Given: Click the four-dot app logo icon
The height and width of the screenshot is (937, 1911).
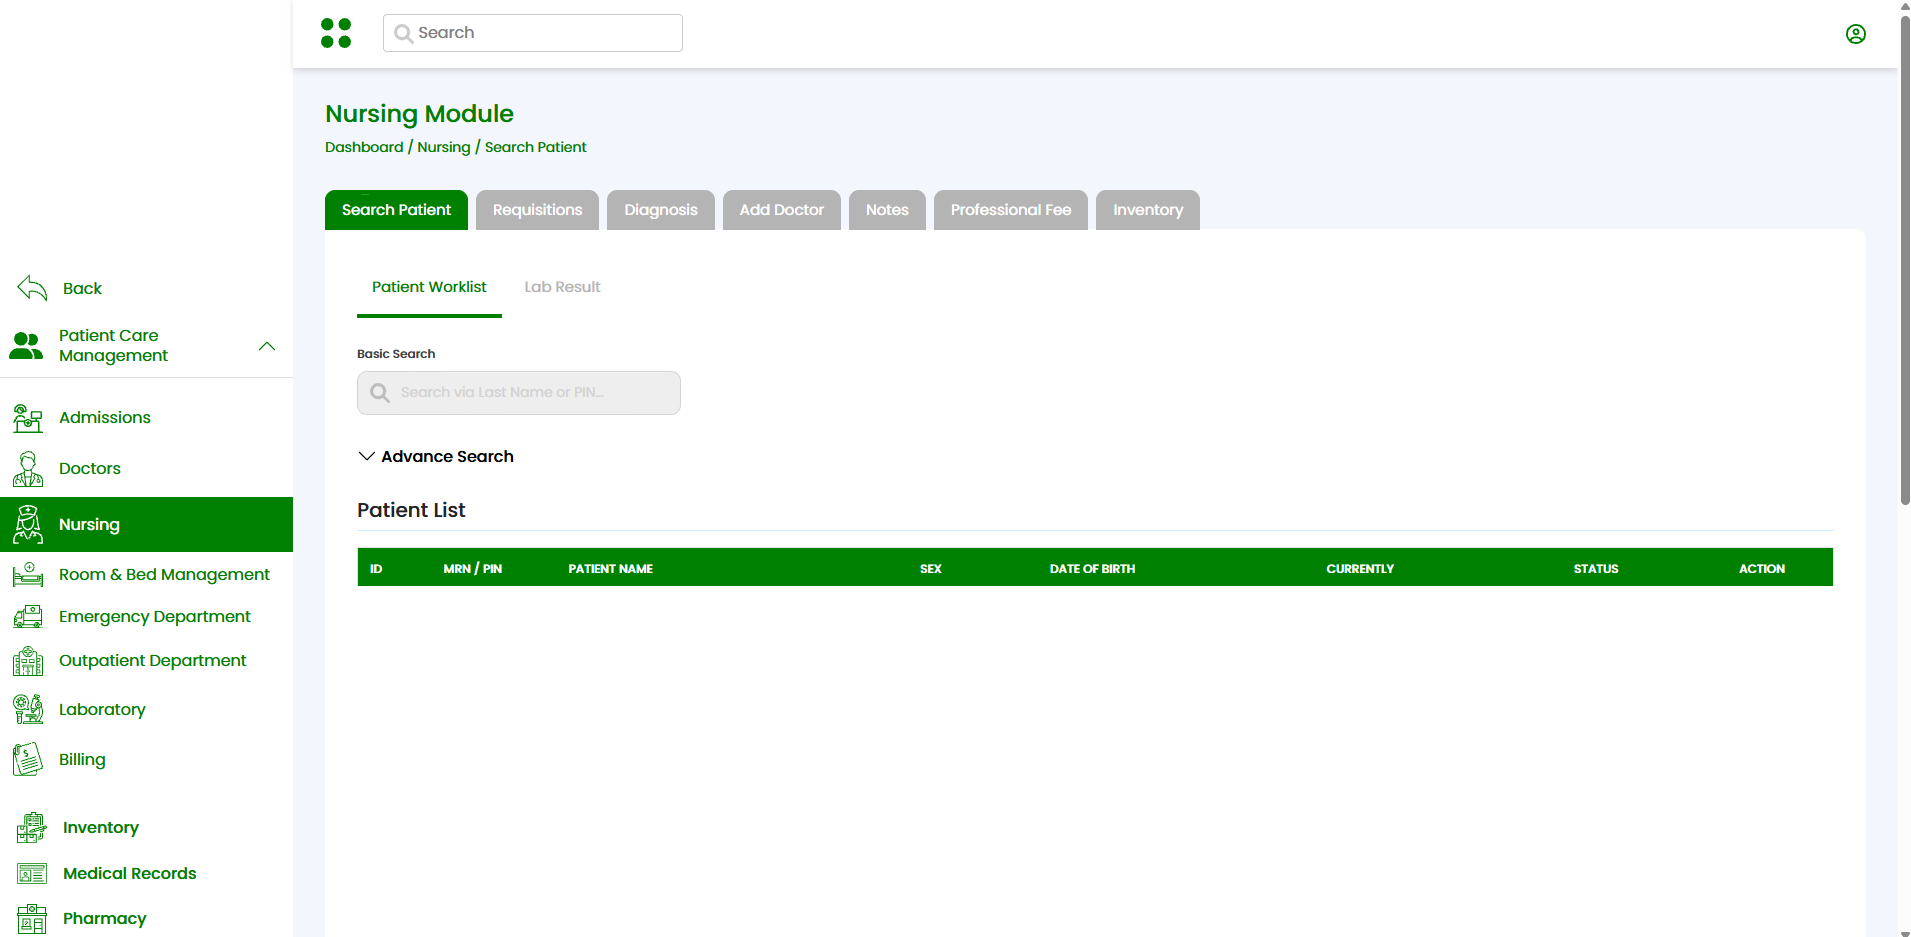Looking at the screenshot, I should [336, 33].
